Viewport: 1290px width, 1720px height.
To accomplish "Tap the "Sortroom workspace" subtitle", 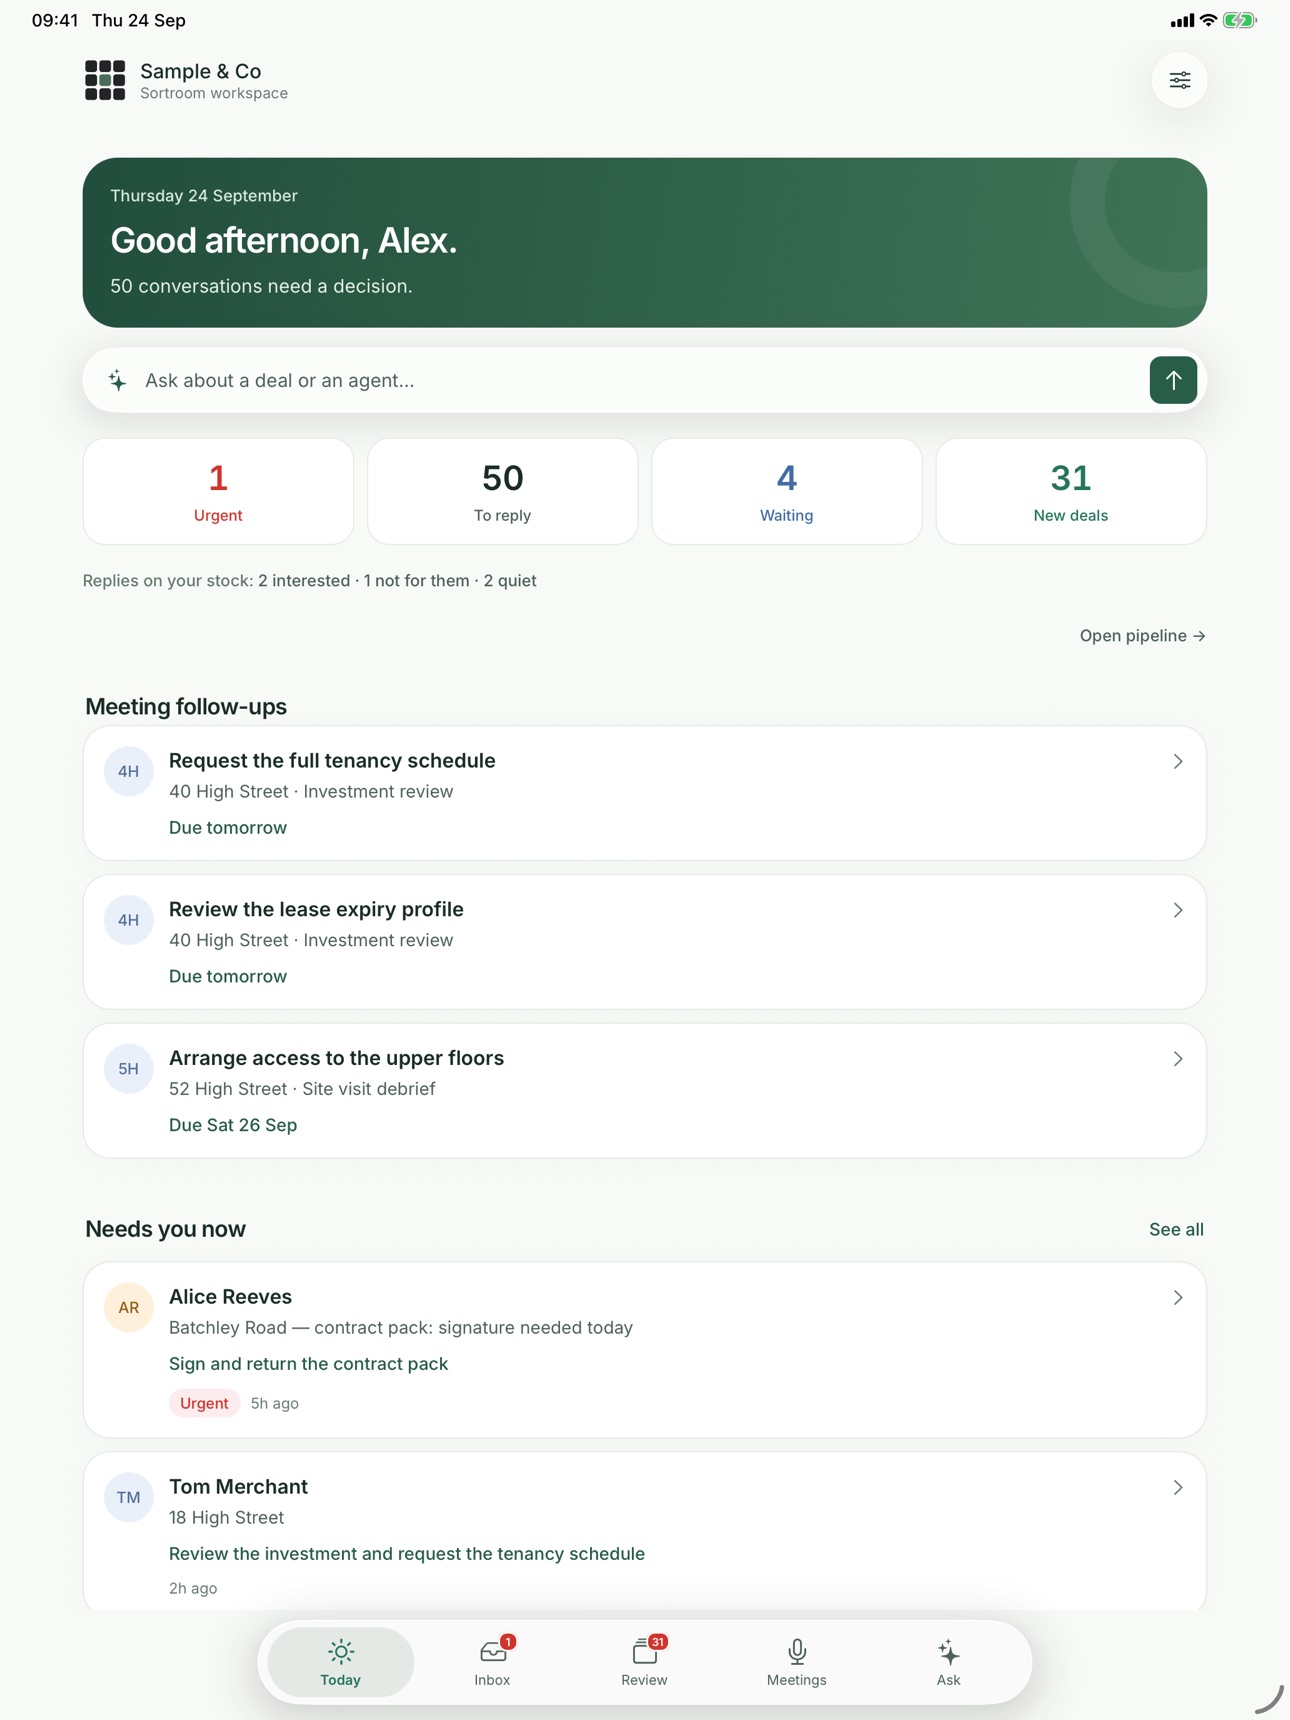I will point(214,94).
